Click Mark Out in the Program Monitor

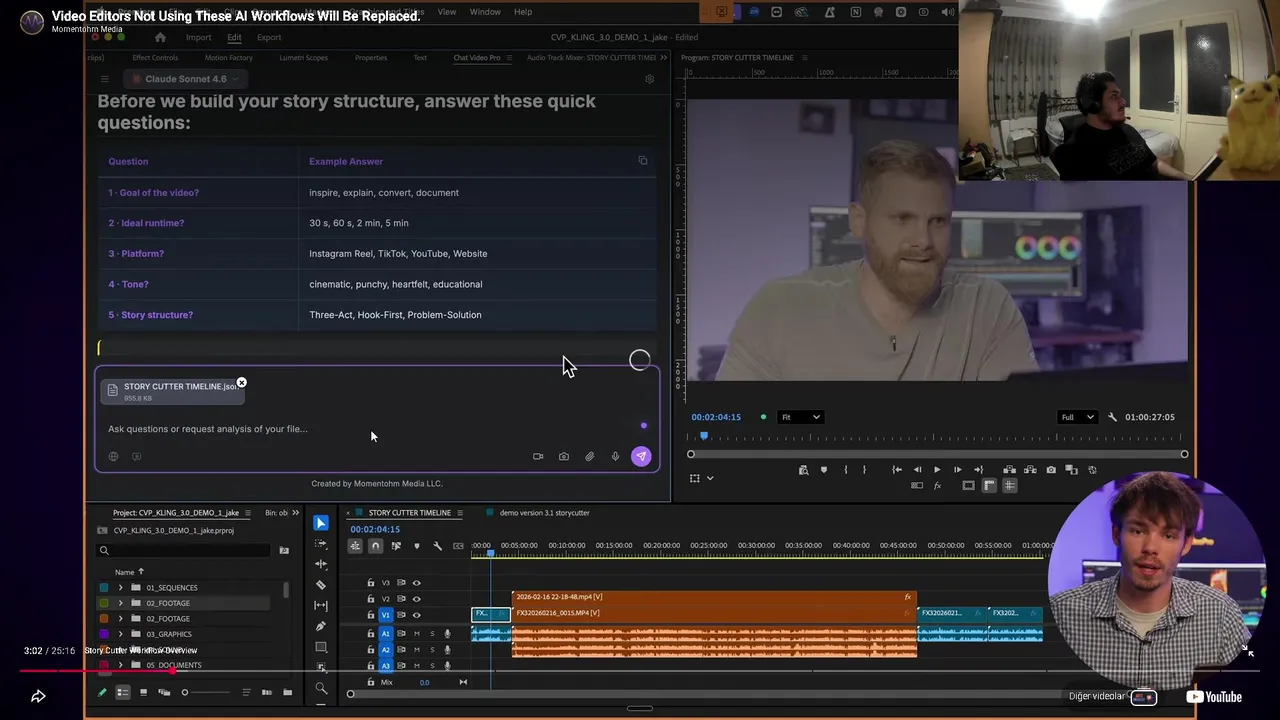point(866,469)
